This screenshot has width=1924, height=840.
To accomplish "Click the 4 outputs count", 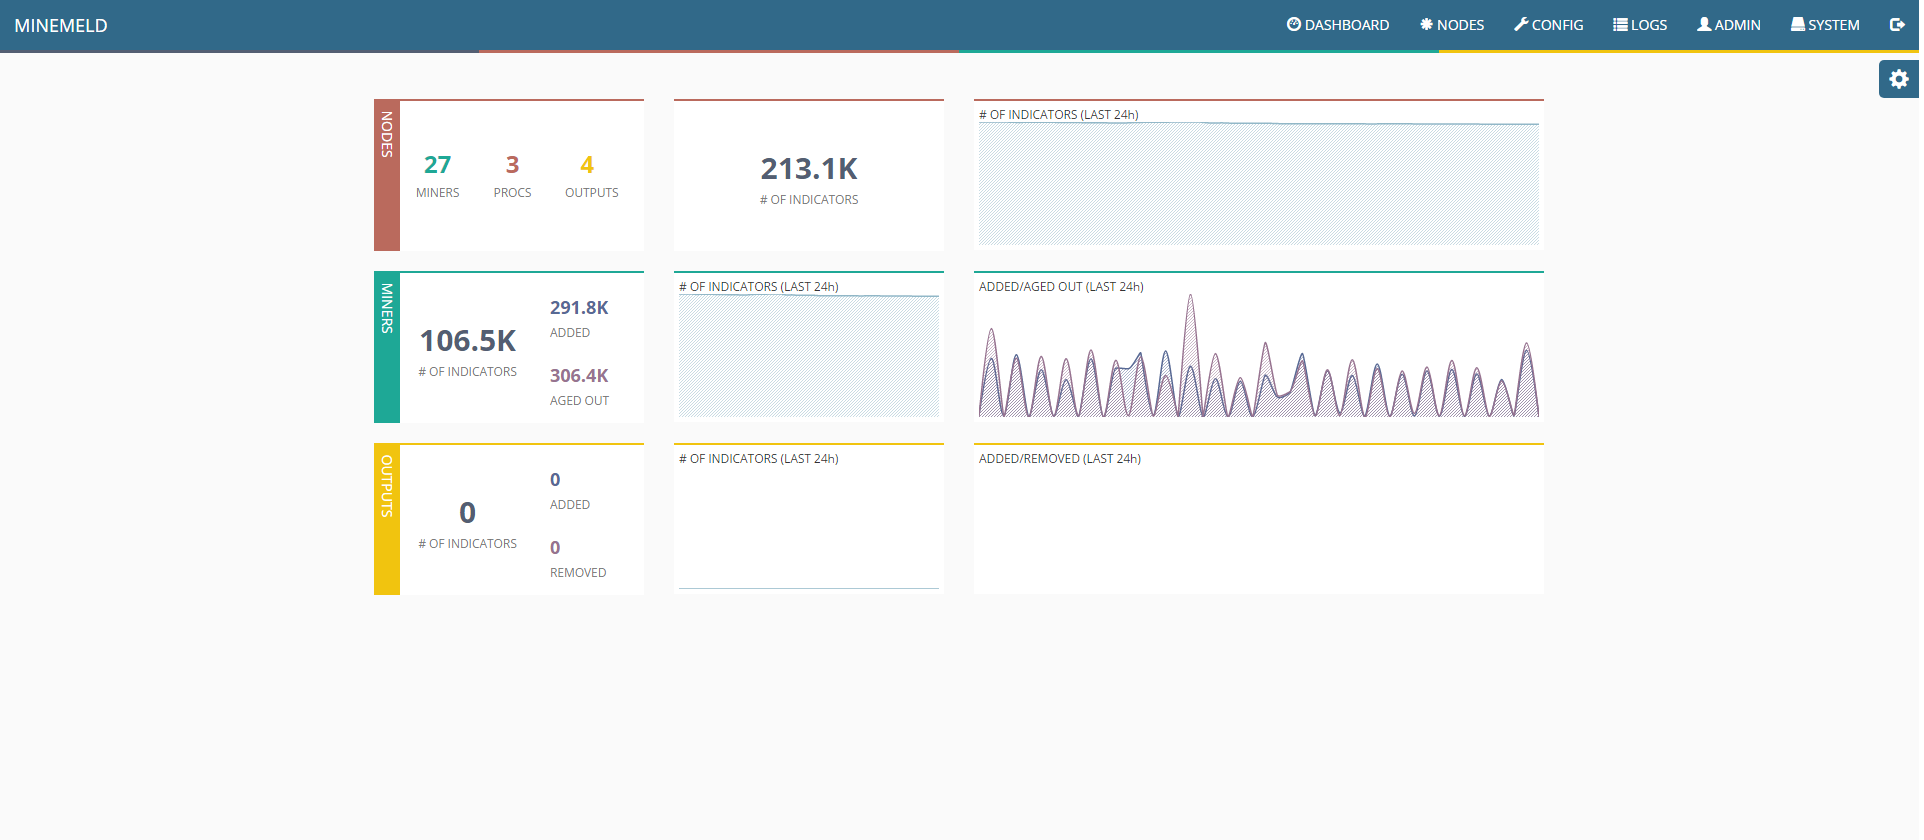I will [587, 165].
